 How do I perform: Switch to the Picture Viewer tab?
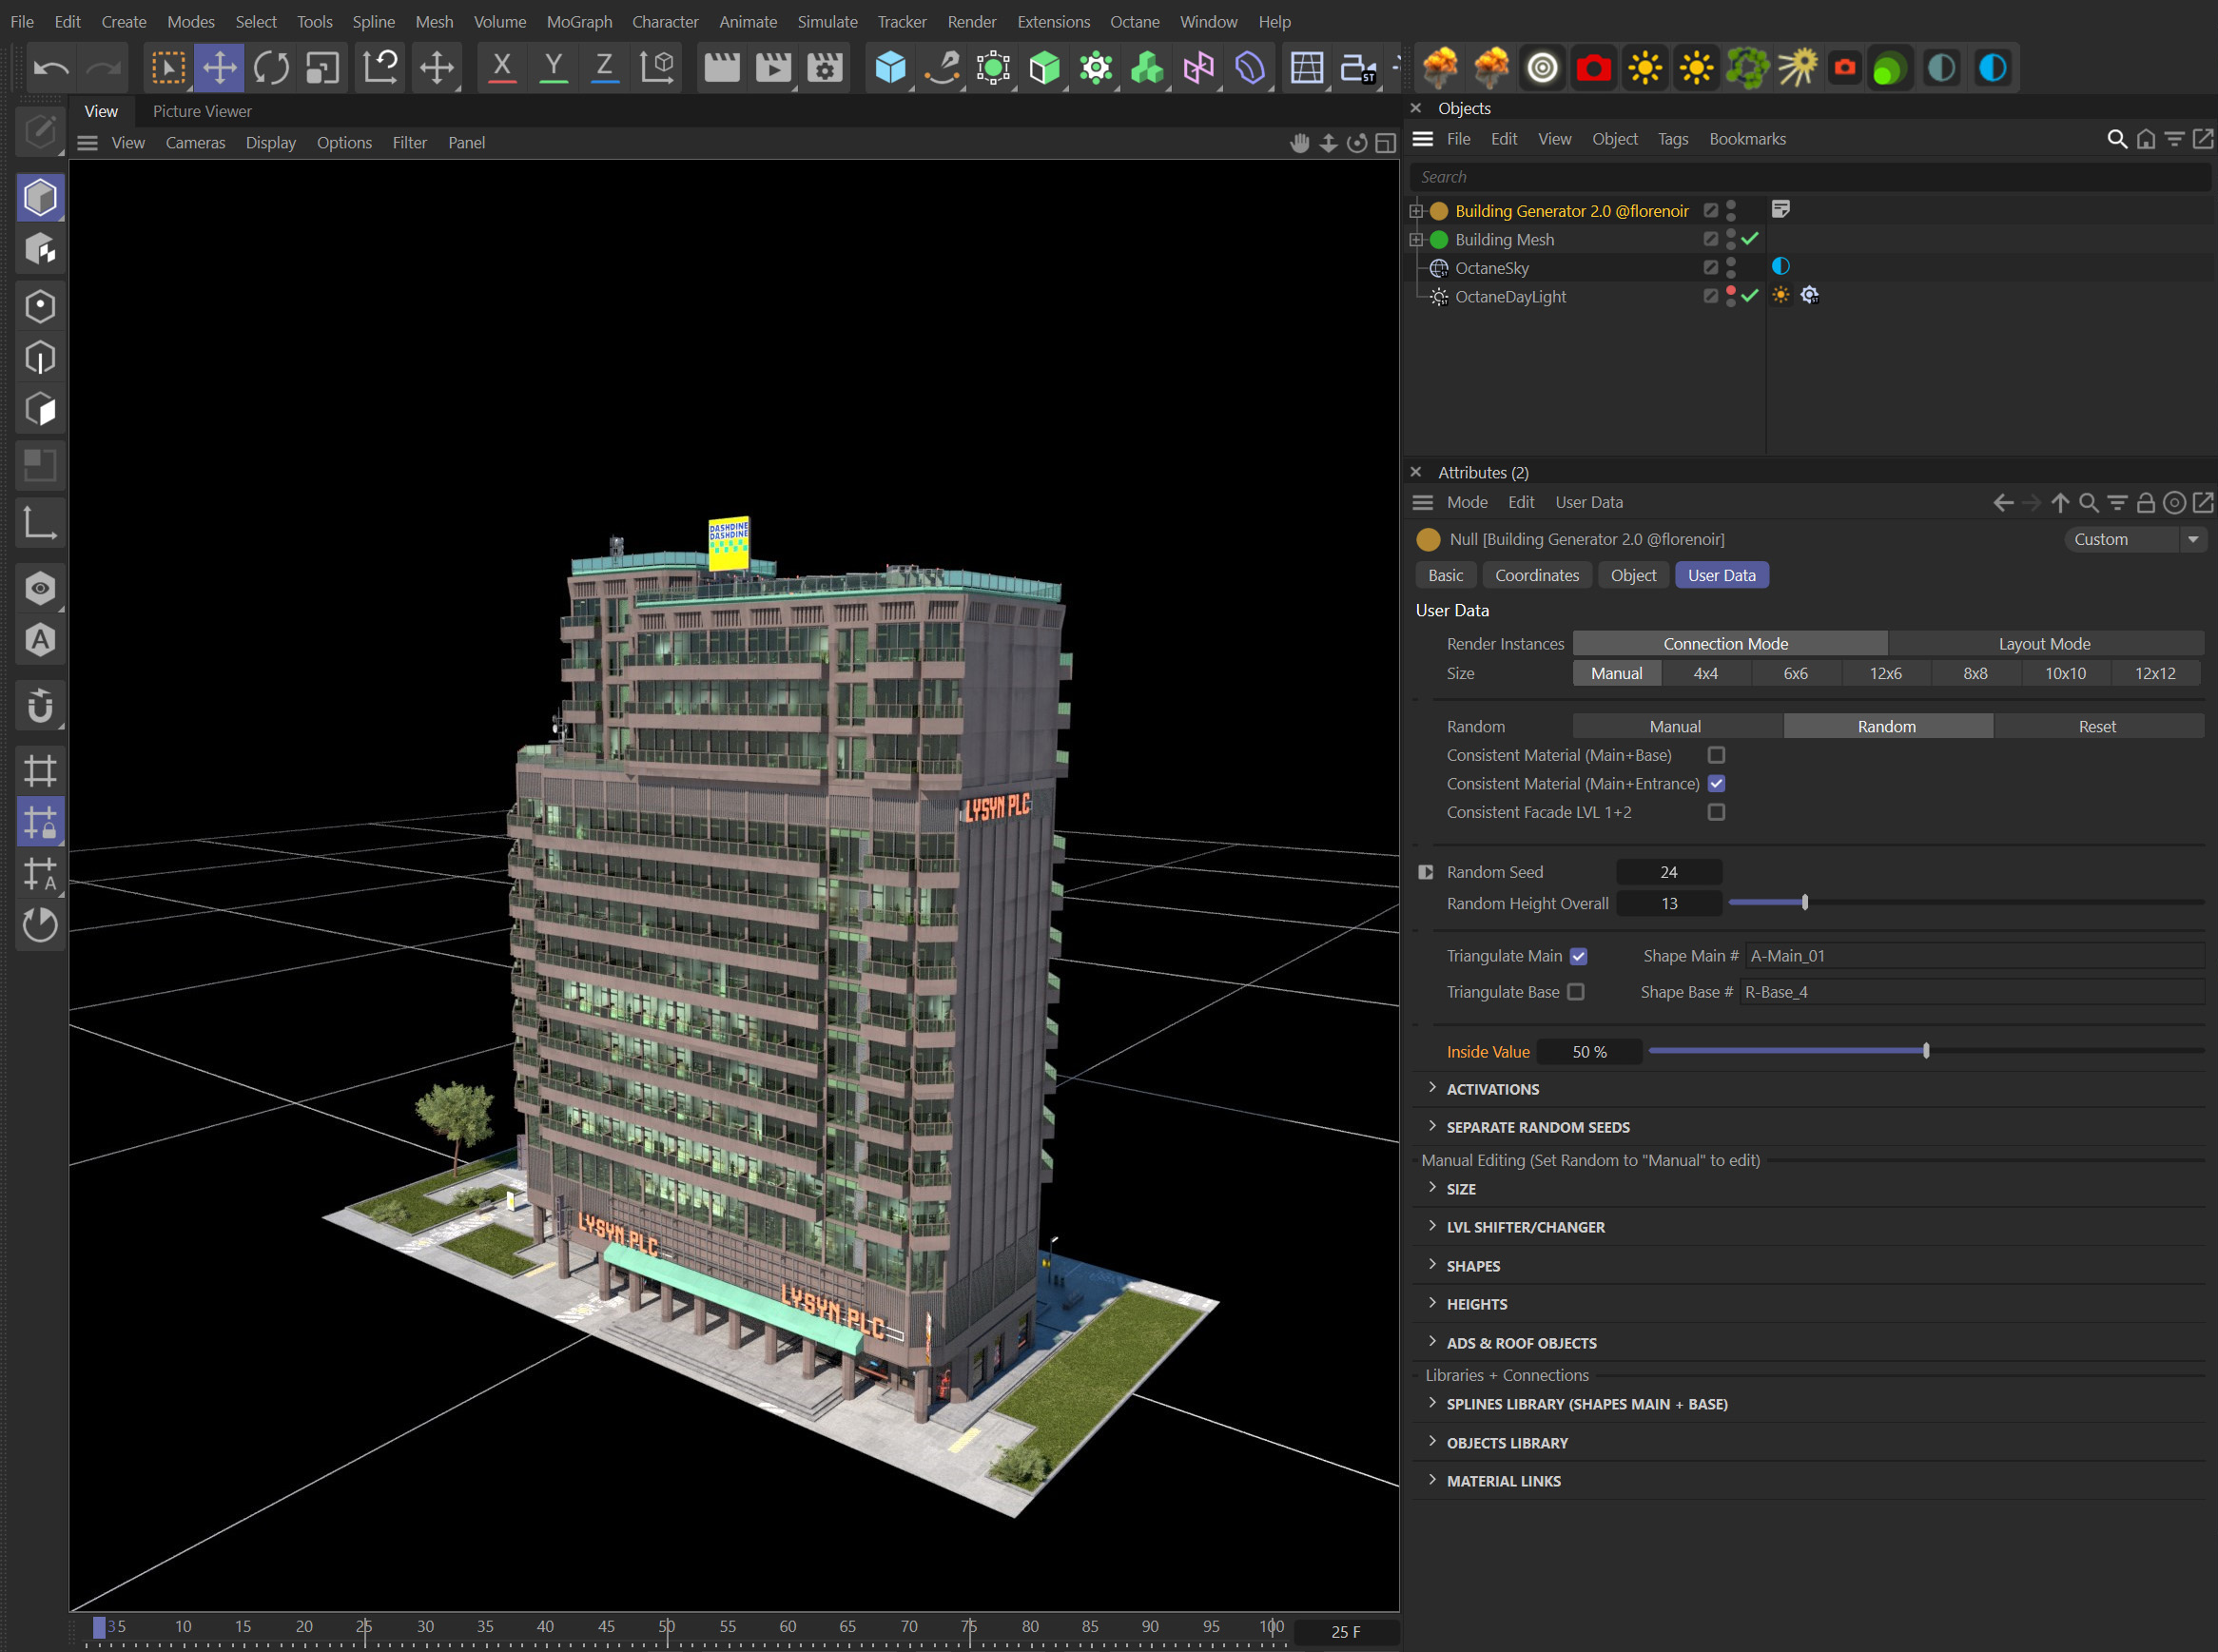[201, 111]
